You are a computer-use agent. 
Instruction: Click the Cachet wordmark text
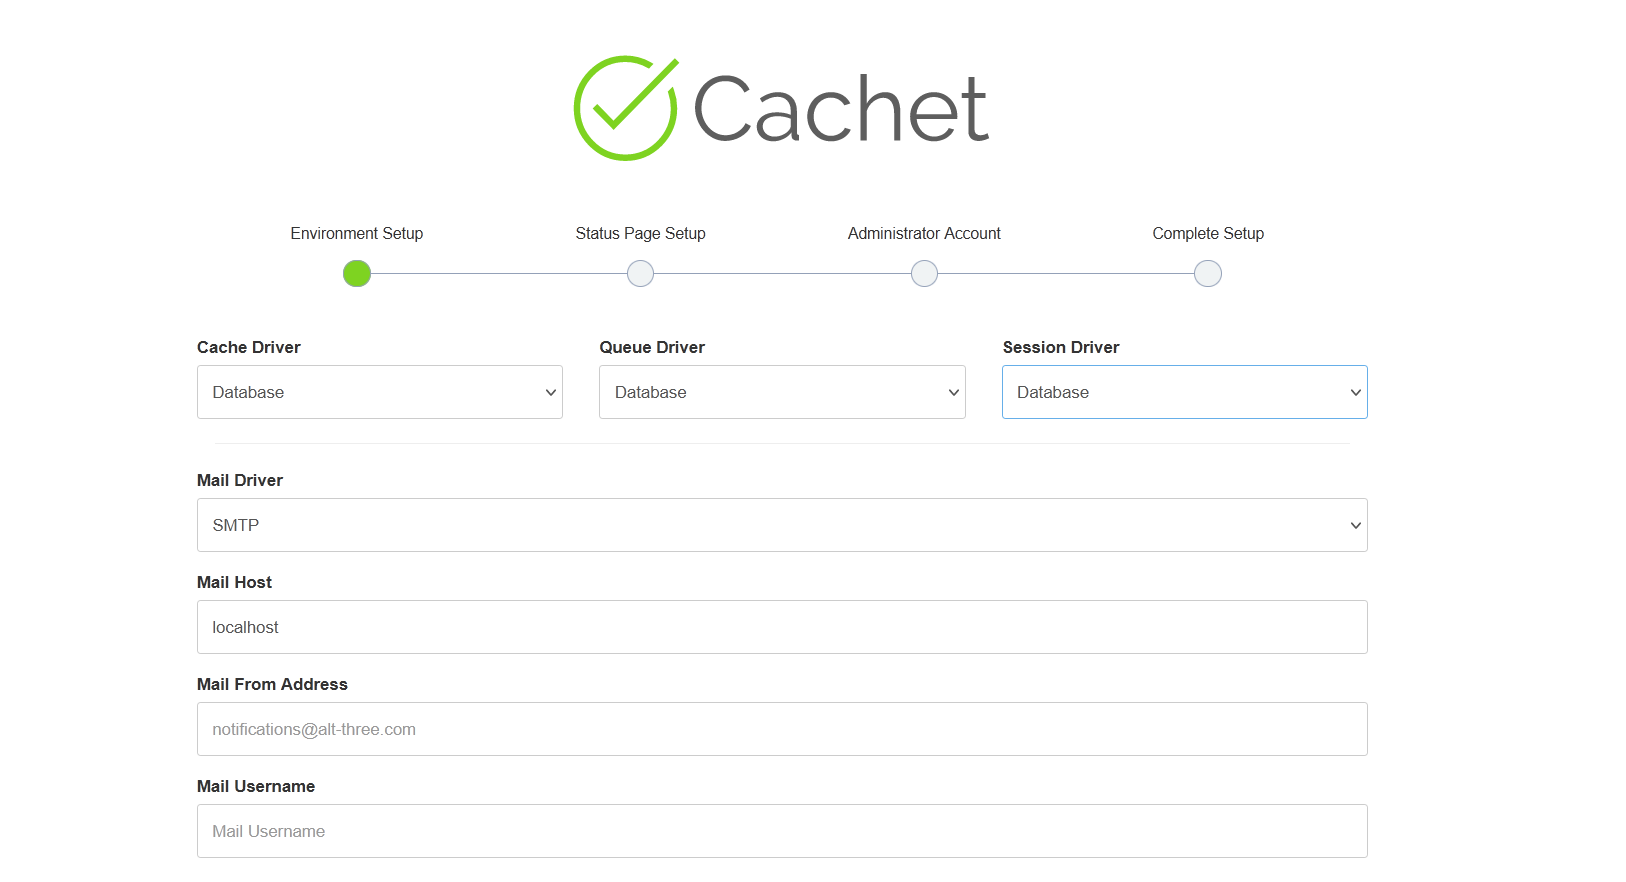coord(841,108)
